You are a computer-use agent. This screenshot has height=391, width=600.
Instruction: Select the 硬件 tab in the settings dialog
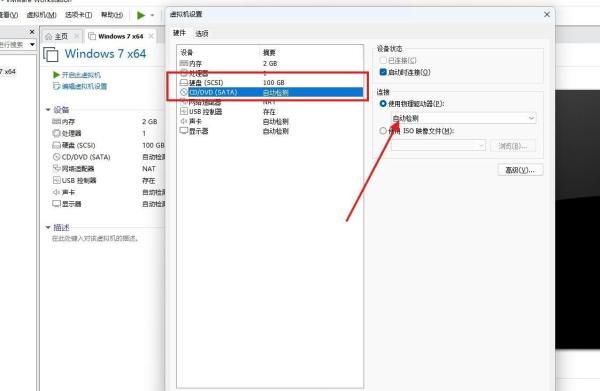179,33
